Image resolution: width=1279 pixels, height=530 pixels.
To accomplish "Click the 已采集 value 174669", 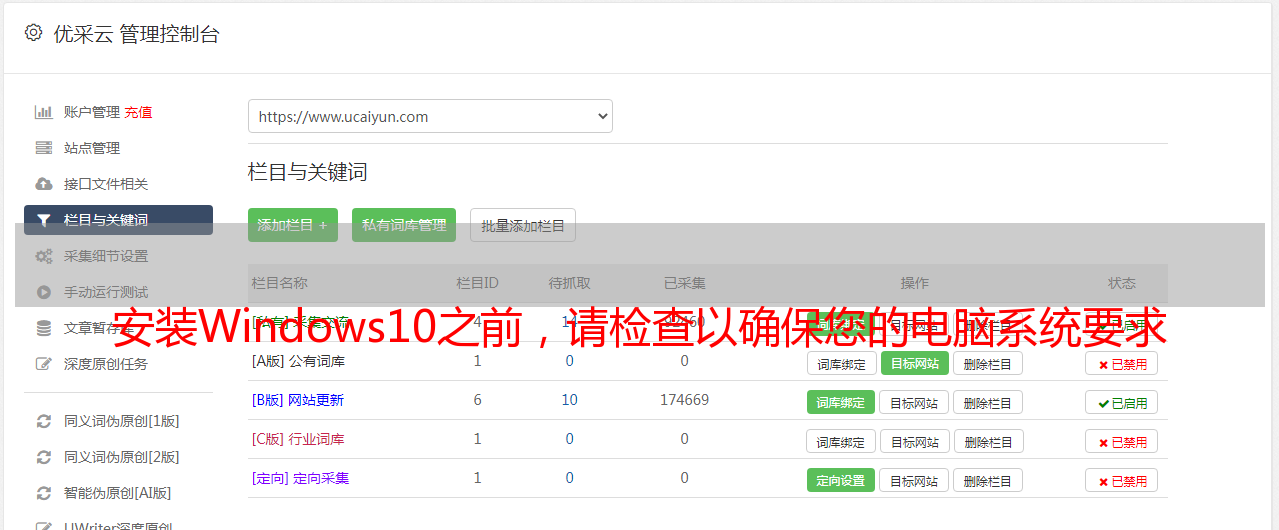I will pyautogui.click(x=685, y=400).
